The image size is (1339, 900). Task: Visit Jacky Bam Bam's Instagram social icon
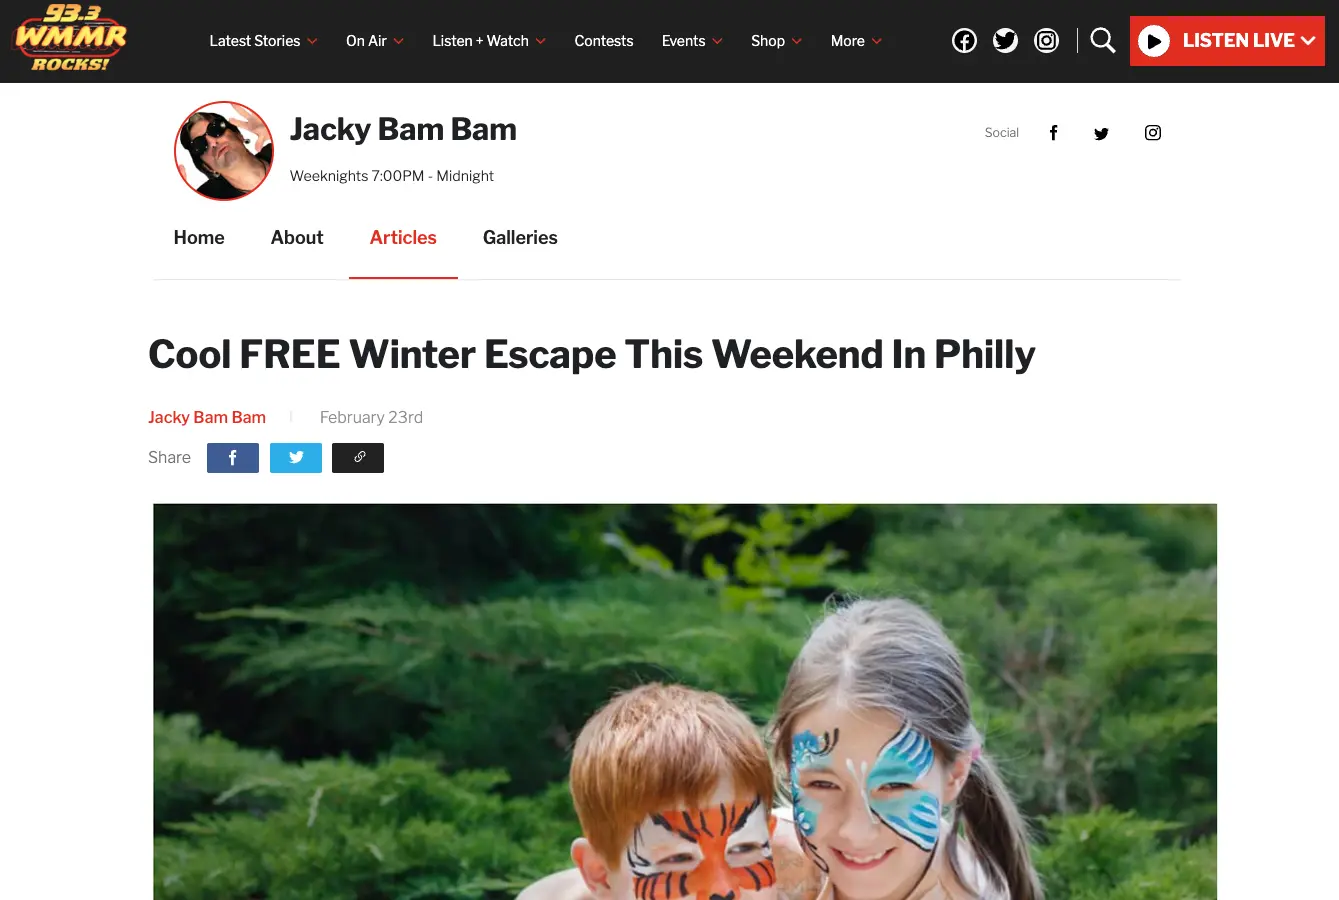pos(1153,133)
